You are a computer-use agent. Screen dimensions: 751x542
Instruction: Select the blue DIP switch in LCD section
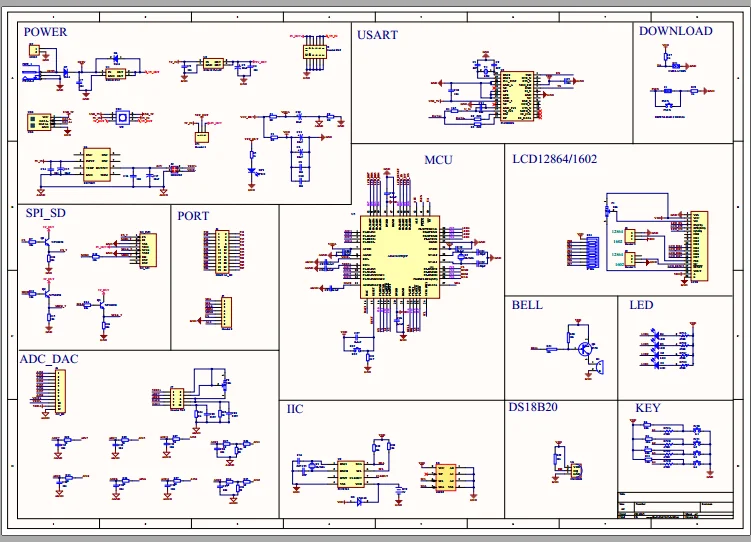(592, 252)
